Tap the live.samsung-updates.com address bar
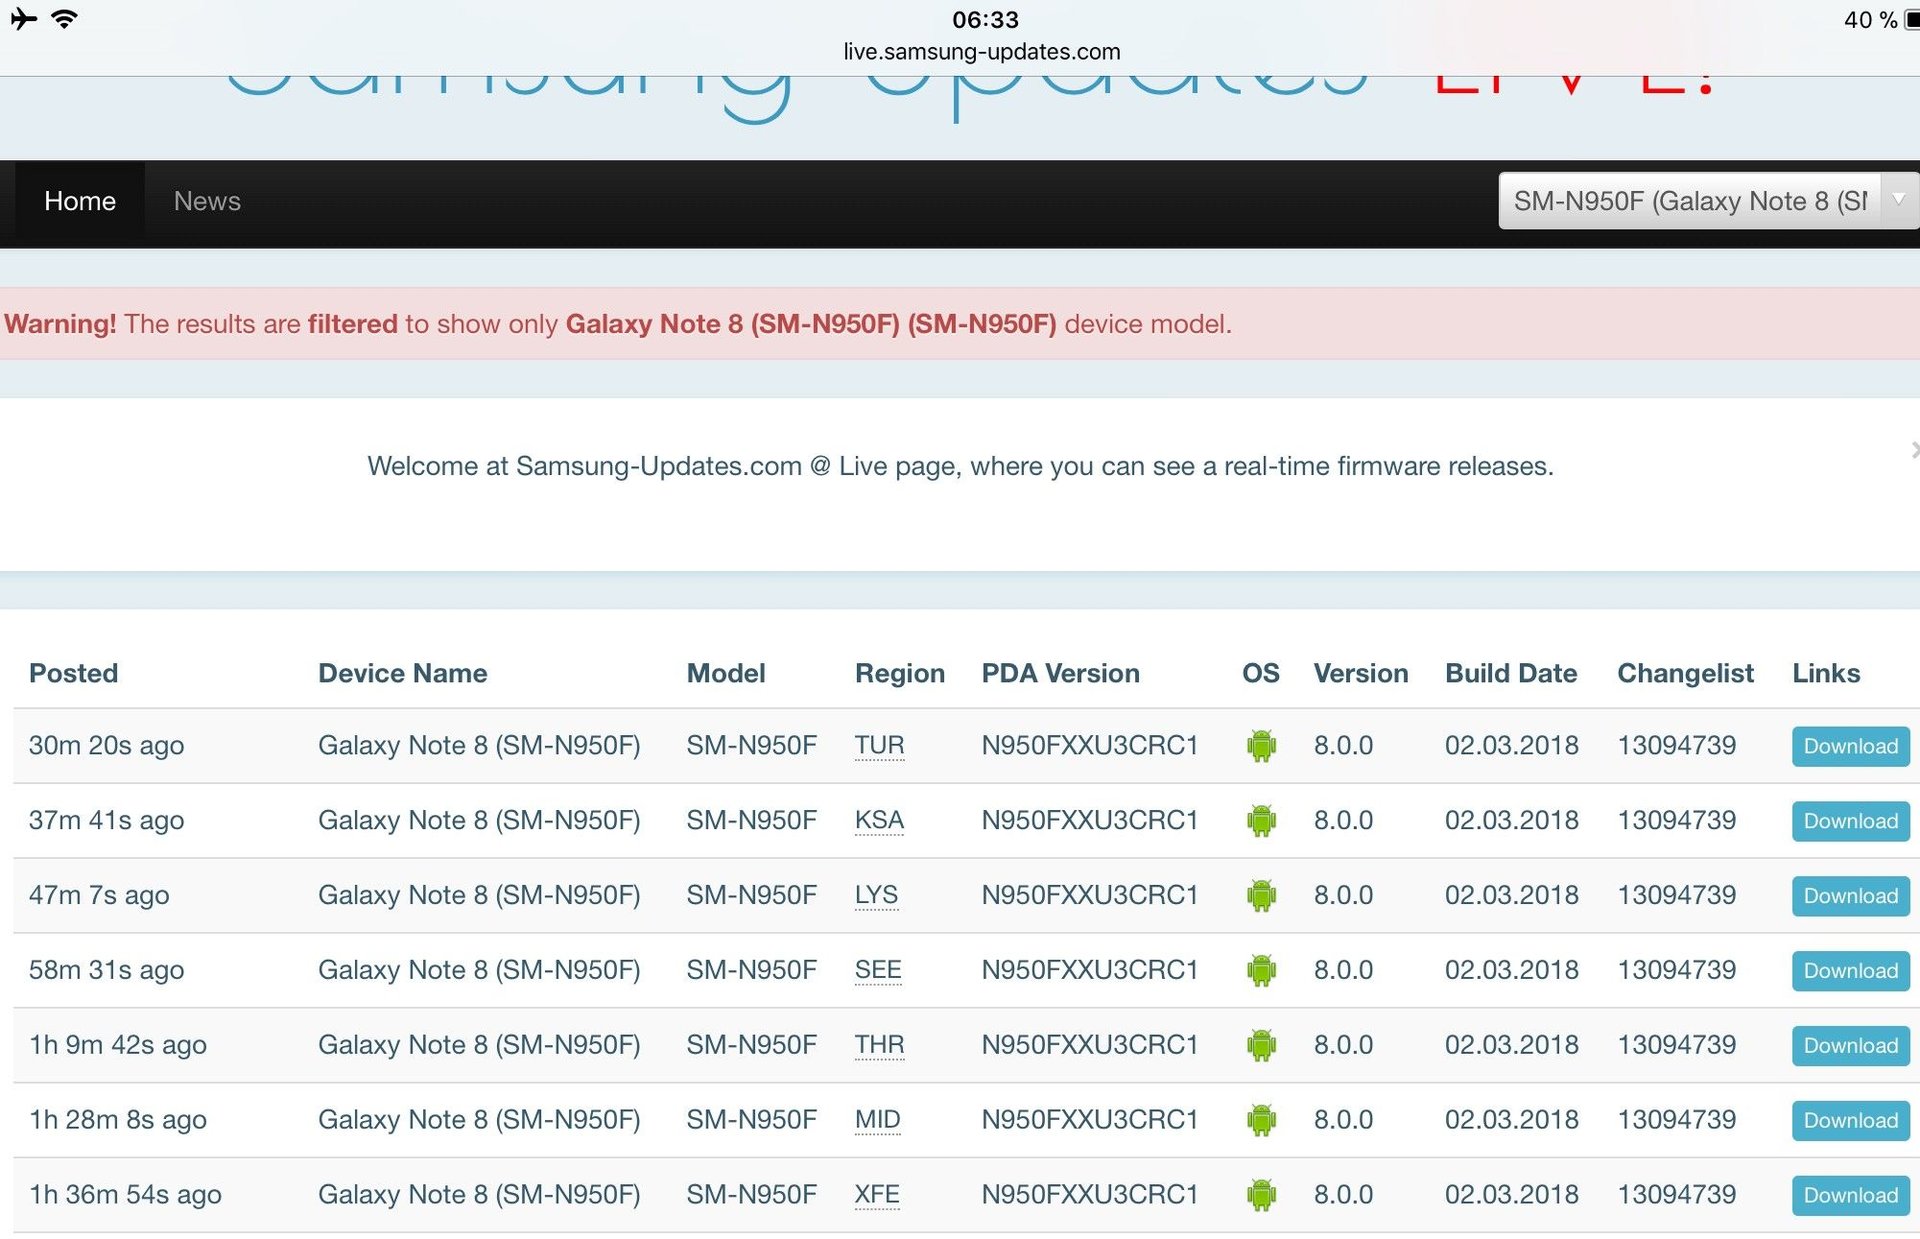This screenshot has width=1920, height=1239. click(x=981, y=51)
